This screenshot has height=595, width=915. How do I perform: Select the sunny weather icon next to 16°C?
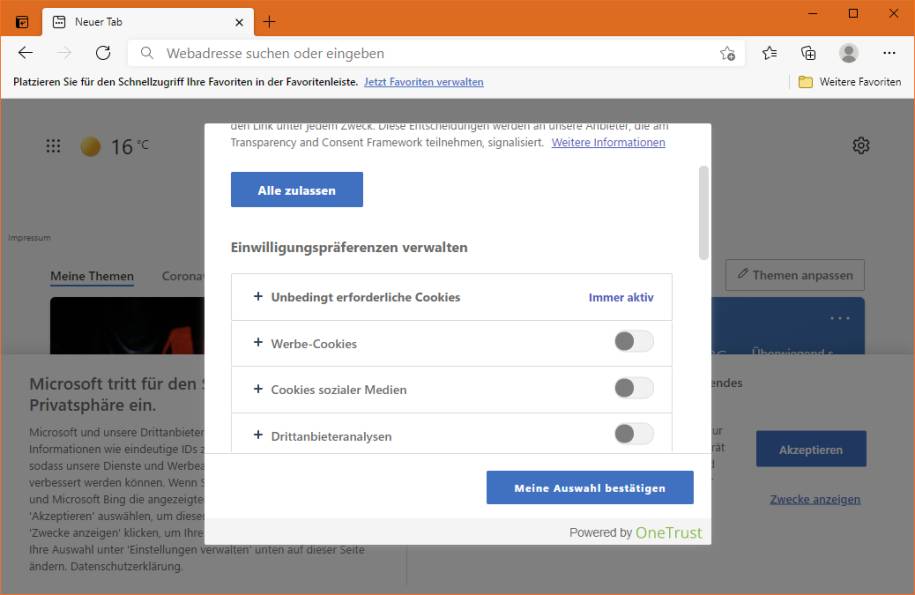click(89, 145)
